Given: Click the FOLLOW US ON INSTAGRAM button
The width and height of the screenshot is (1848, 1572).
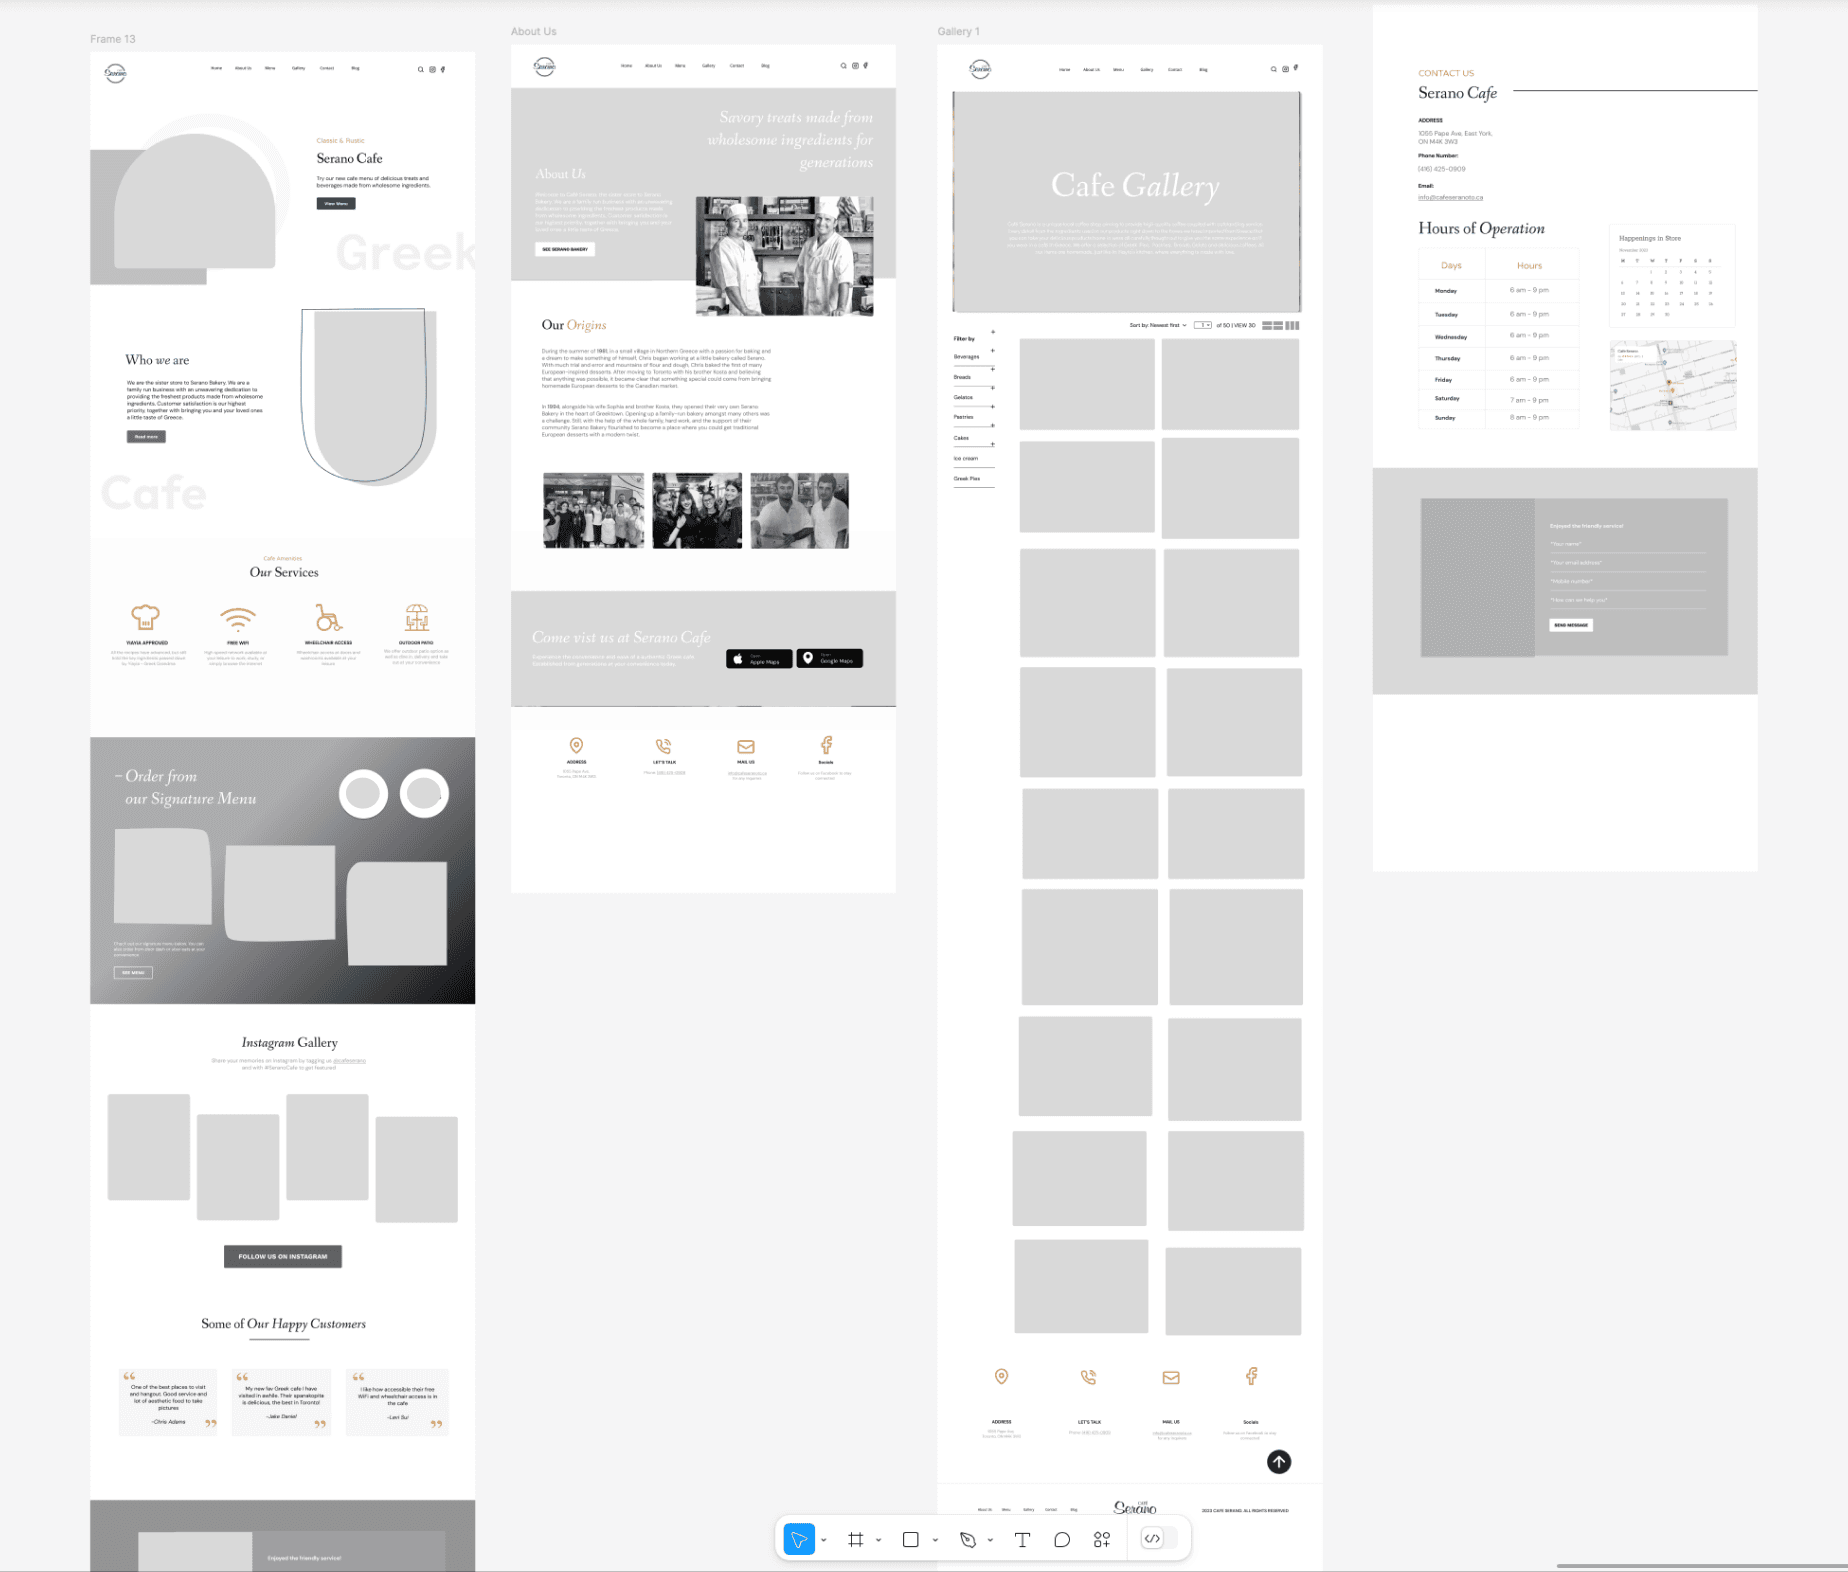Looking at the screenshot, I should [x=282, y=1256].
